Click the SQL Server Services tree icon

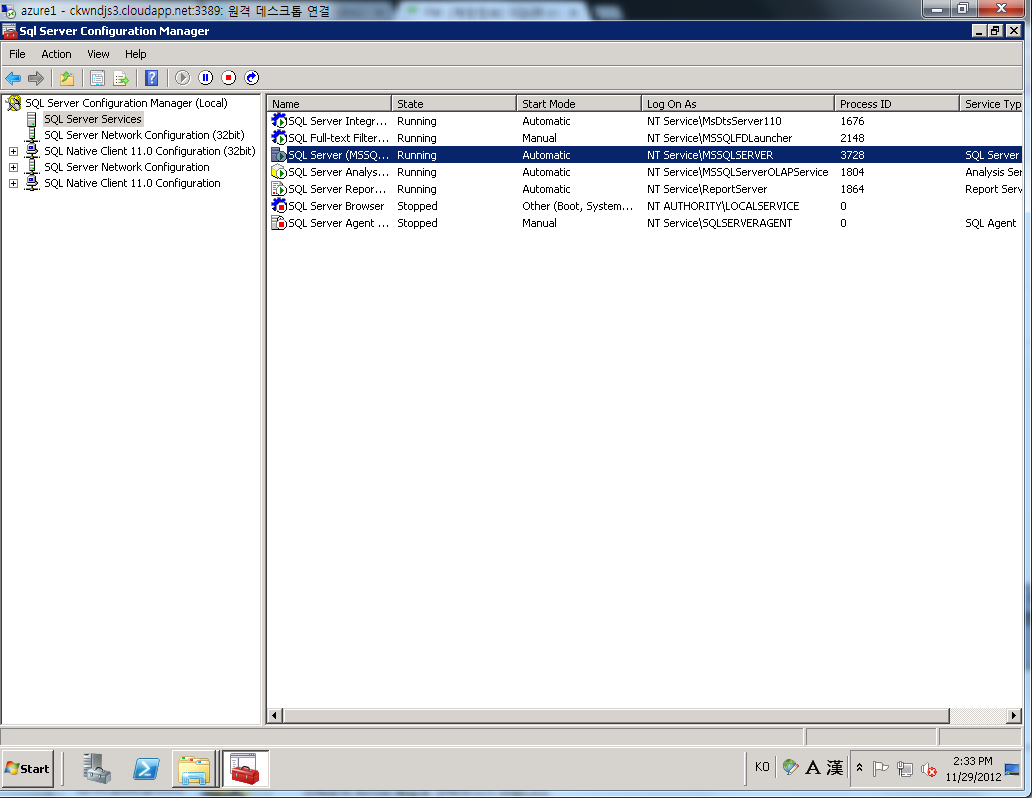click(x=32, y=119)
